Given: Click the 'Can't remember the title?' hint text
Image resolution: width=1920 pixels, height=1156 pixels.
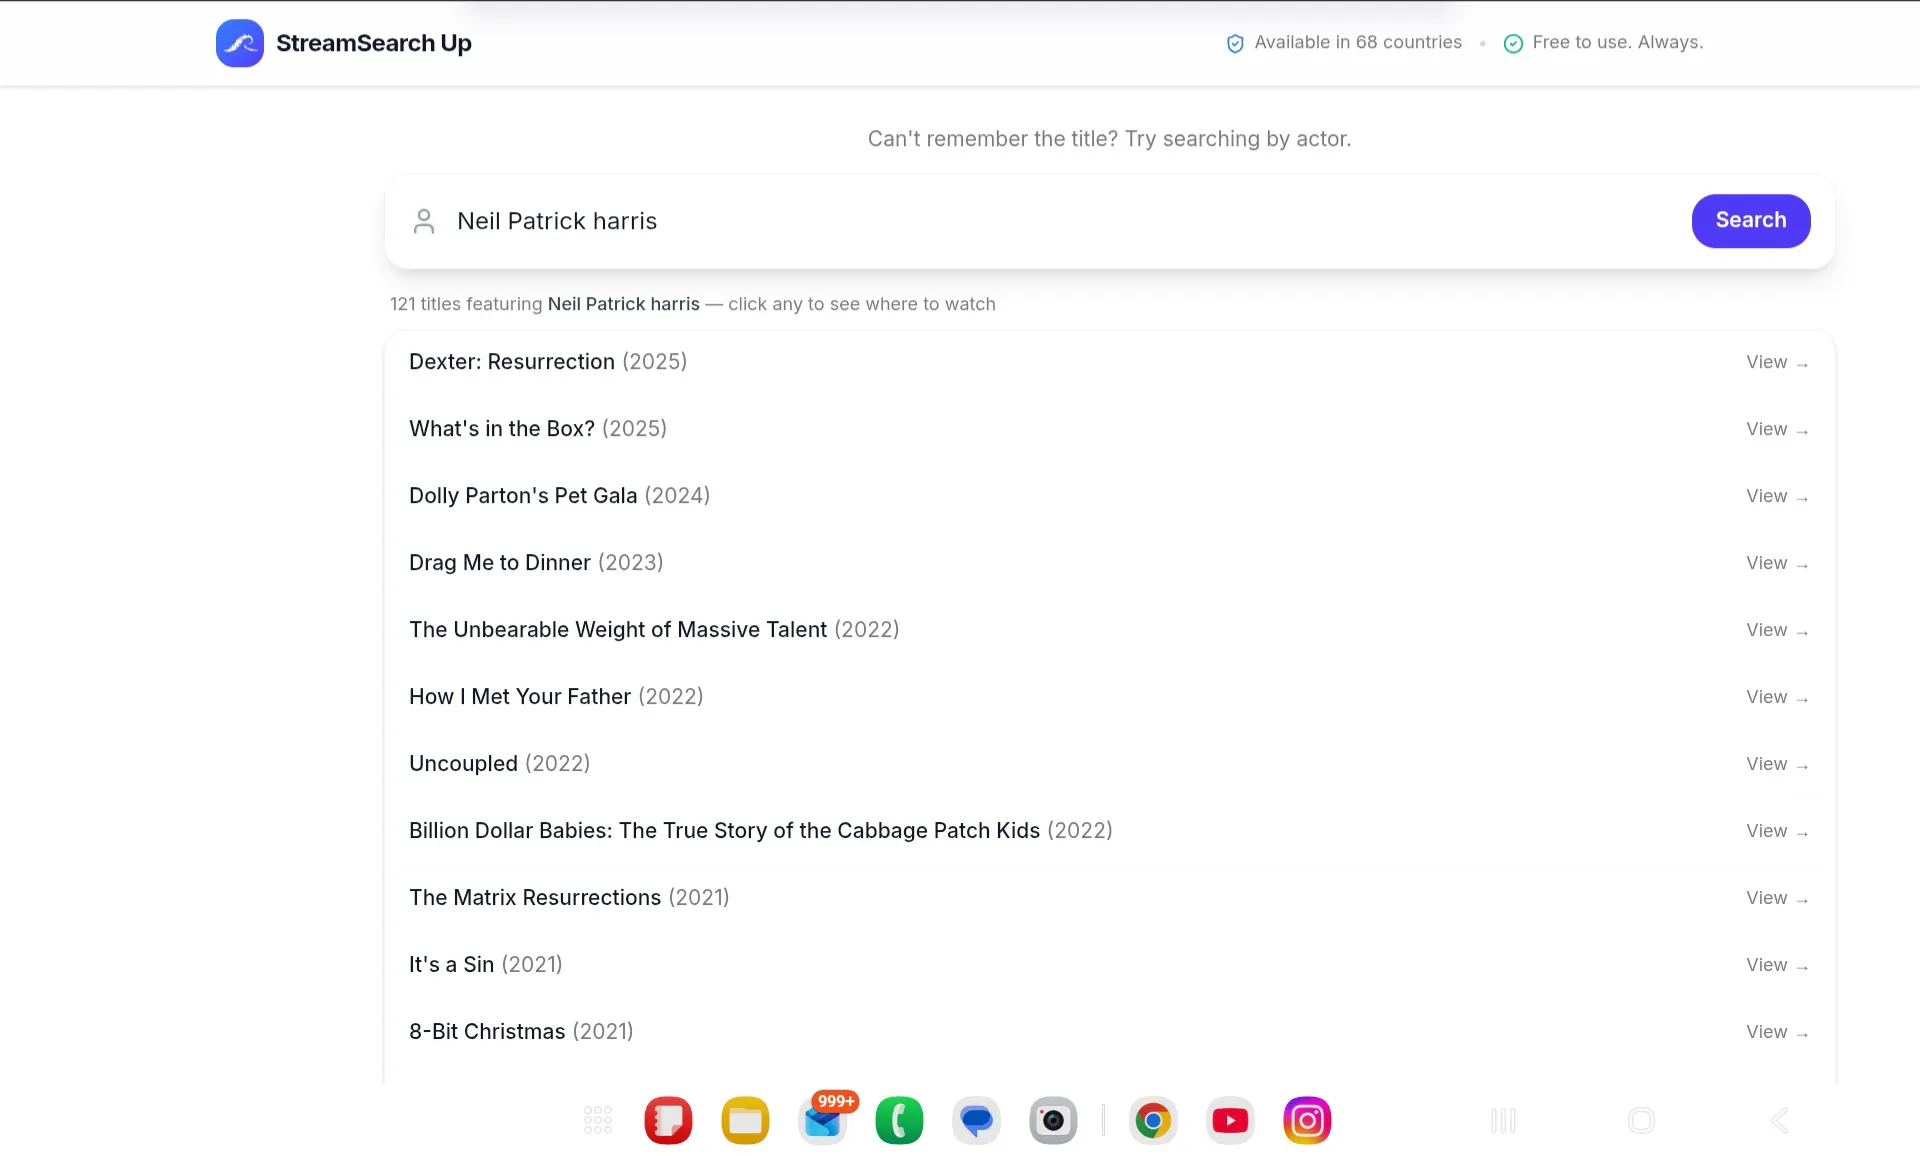Looking at the screenshot, I should click(1109, 139).
